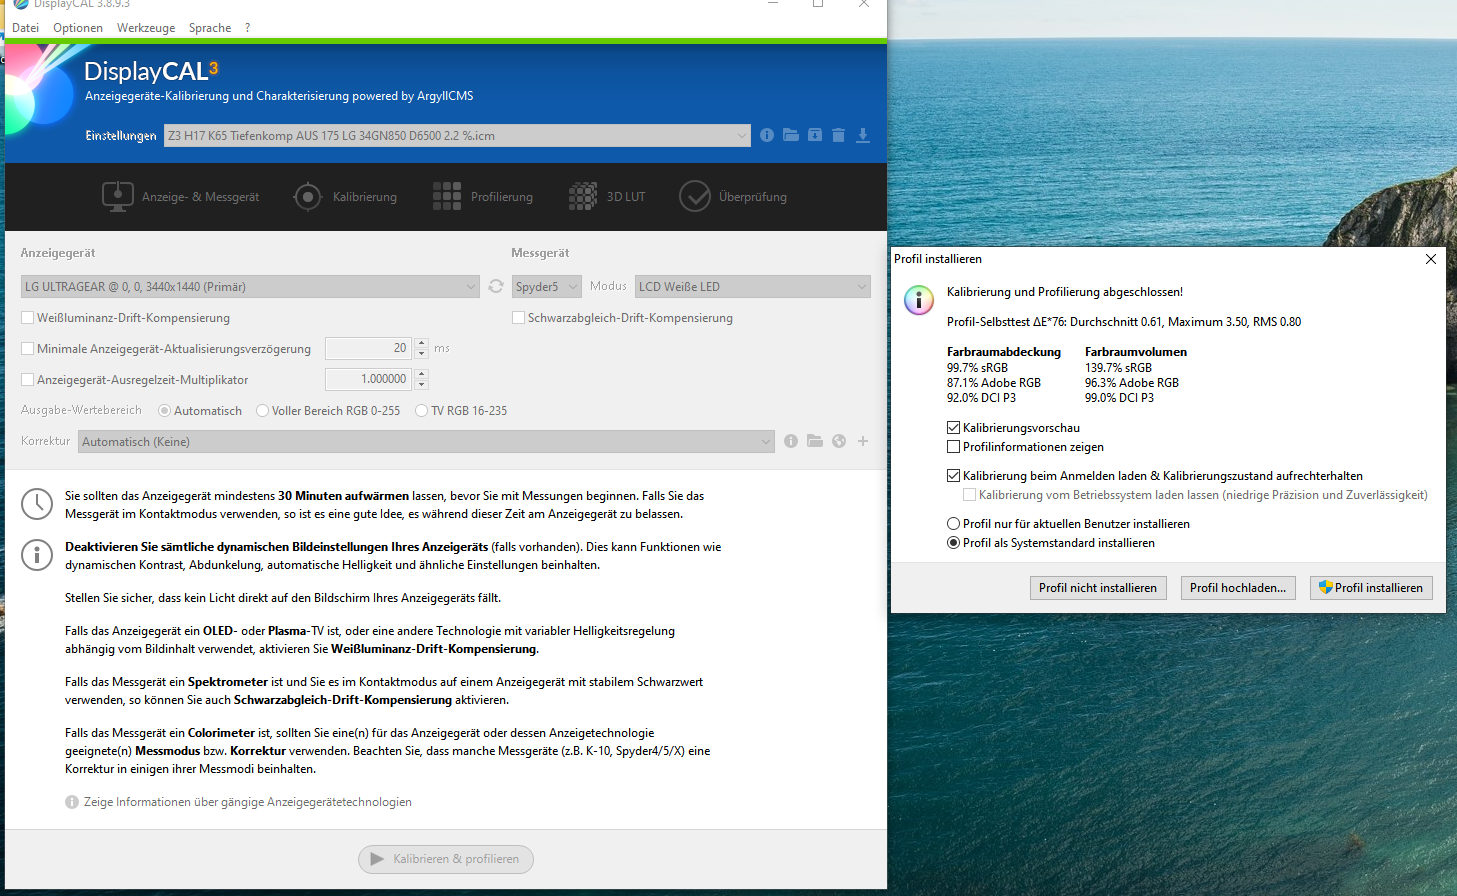Toggle Anzeigegerät-Ausregelzeit-Multiplikator checkbox
This screenshot has height=896, width=1457.
click(28, 380)
